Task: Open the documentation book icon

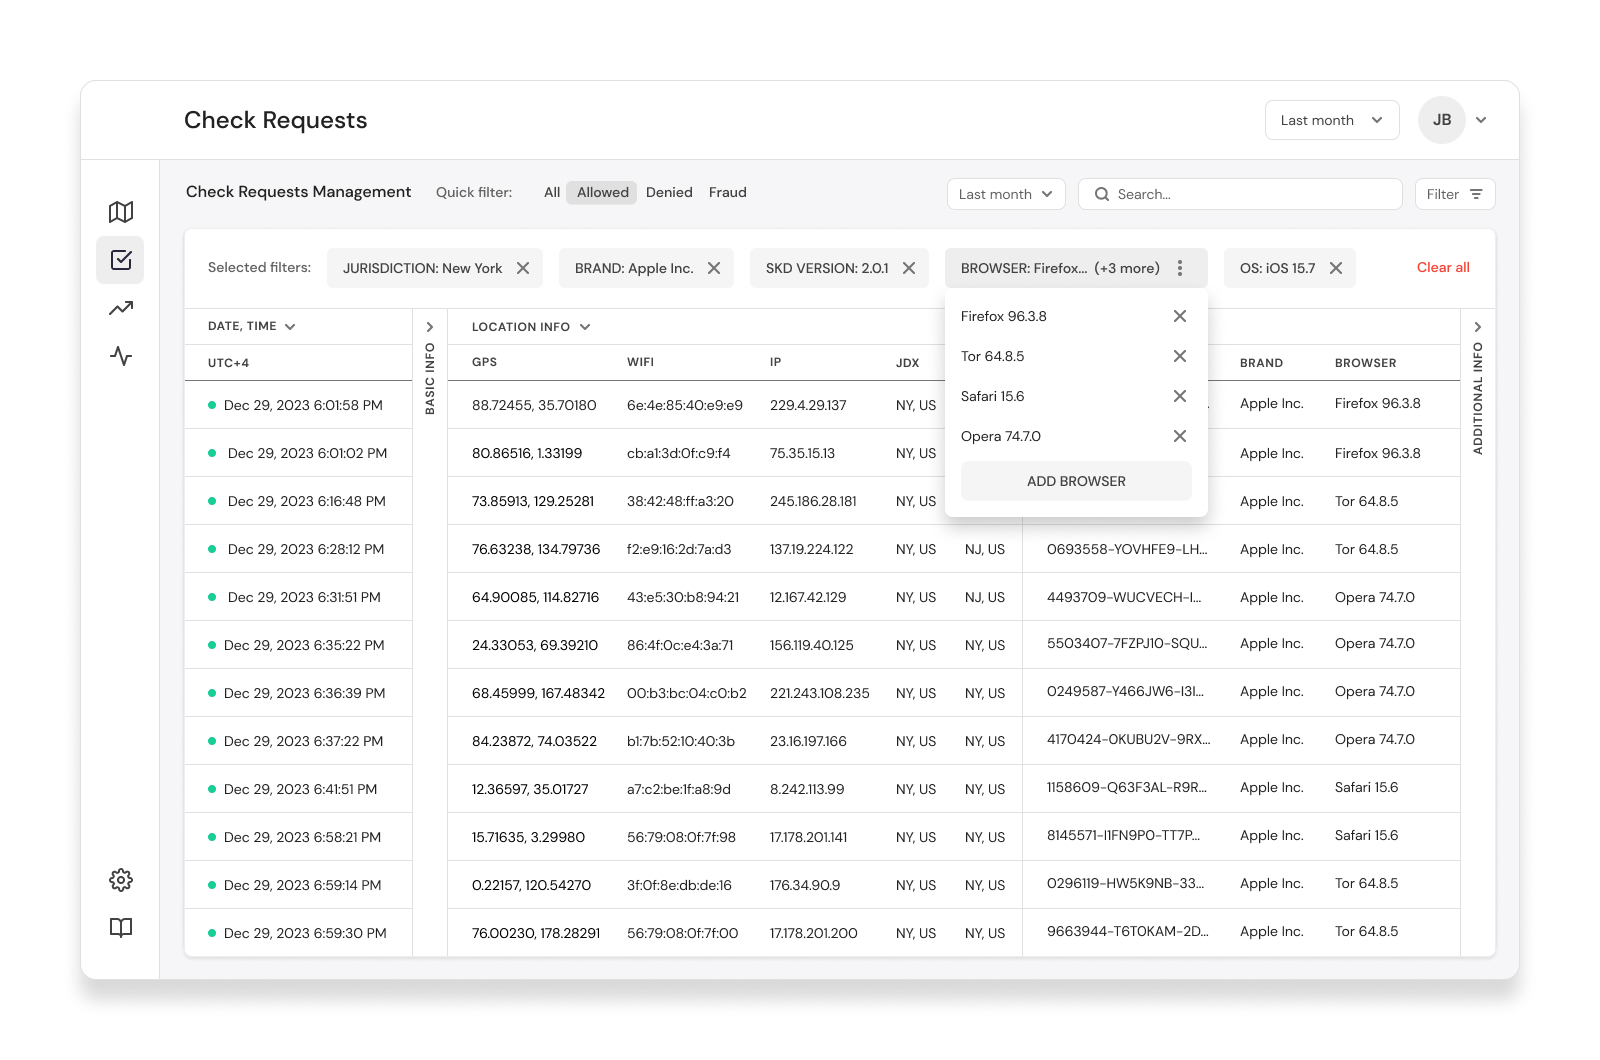Action: point(121,928)
